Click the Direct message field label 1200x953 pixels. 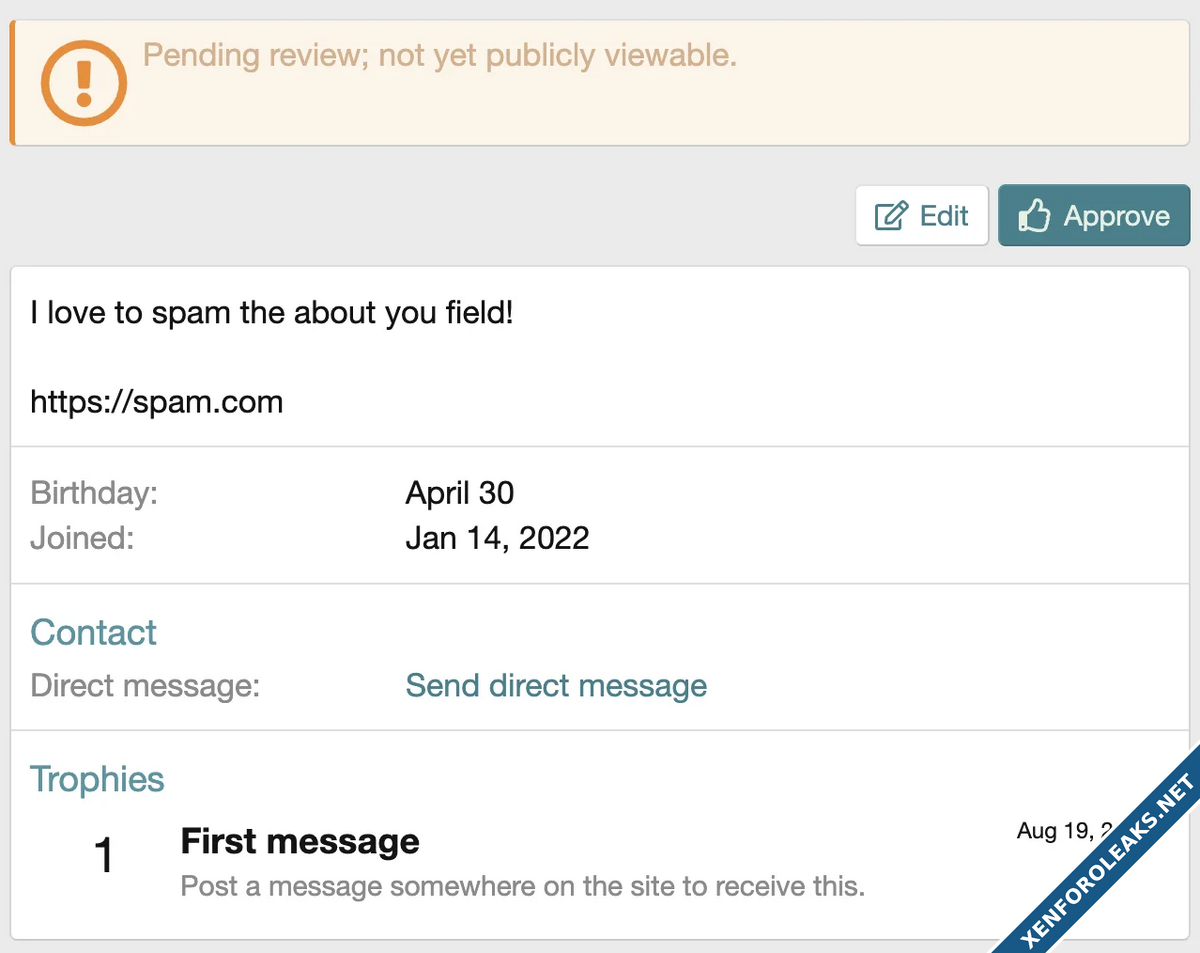pyautogui.click(x=145, y=686)
